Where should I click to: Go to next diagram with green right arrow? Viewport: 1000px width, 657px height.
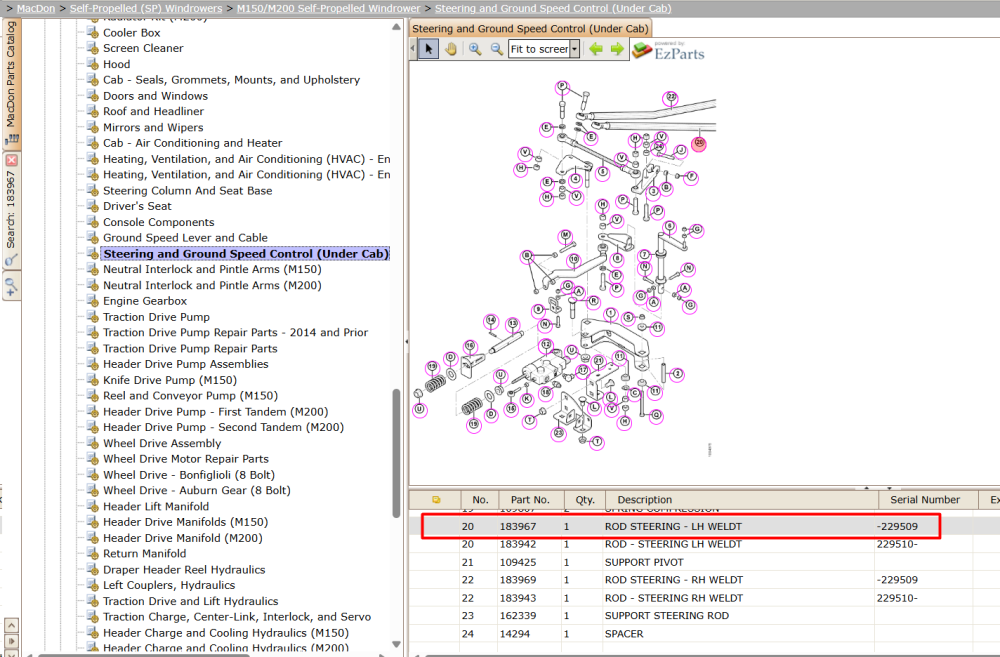point(617,49)
